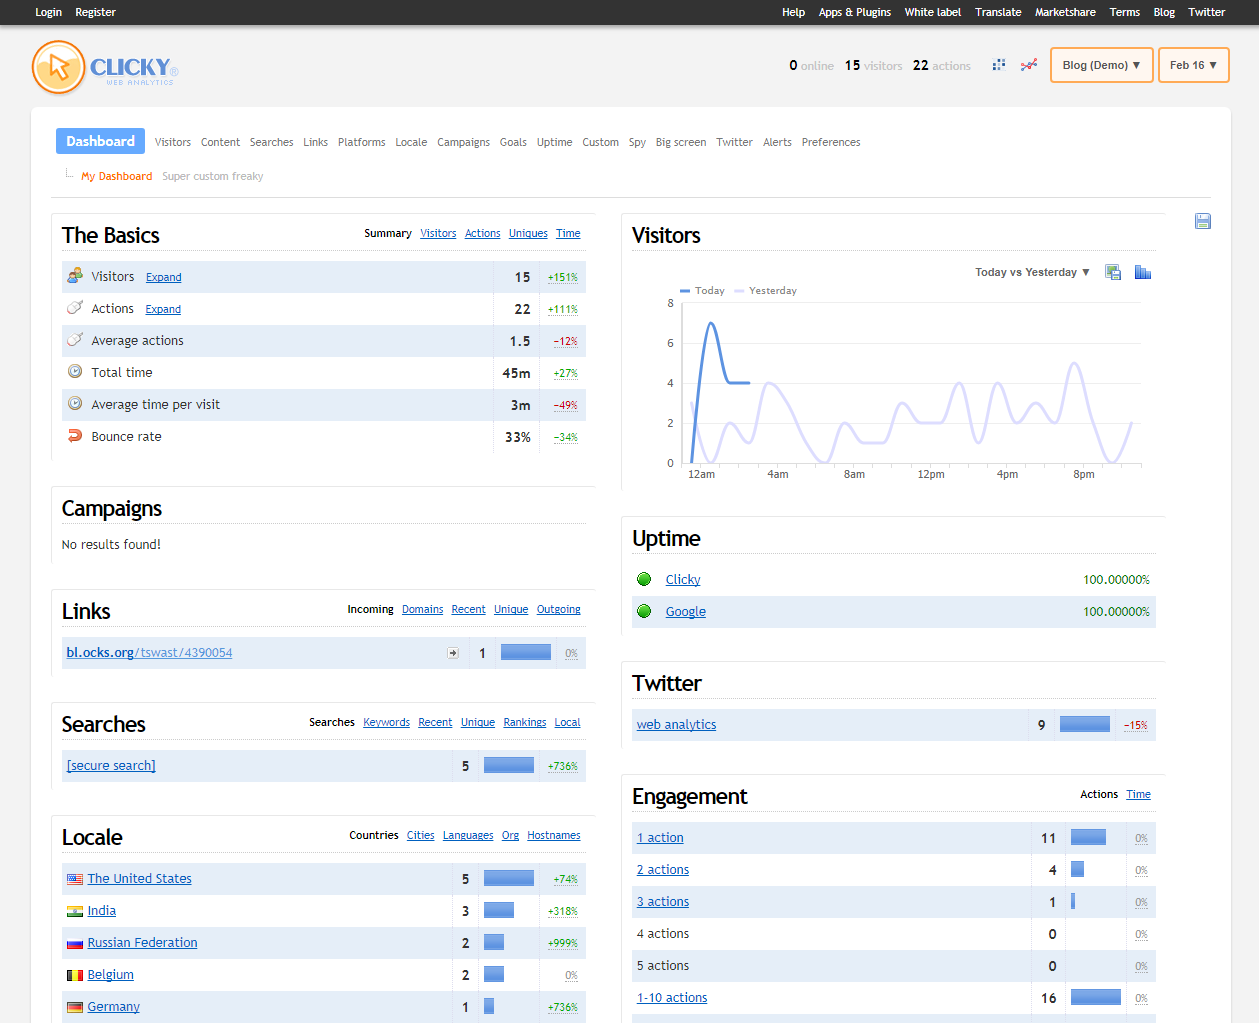Open the web analytics Twitter link
This screenshot has width=1259, height=1023.
676,725
